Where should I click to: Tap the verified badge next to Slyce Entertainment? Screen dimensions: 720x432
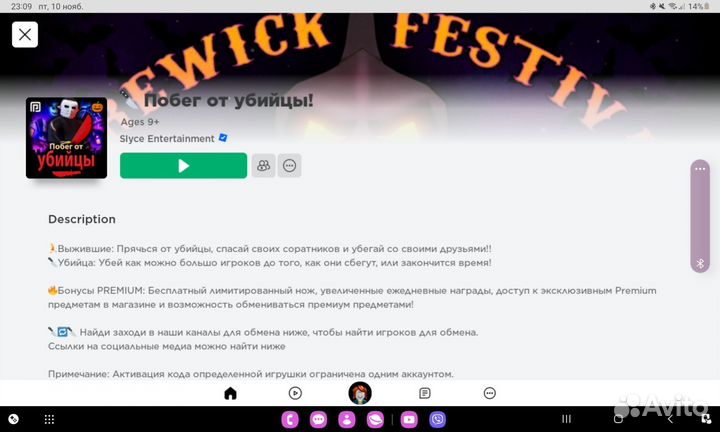[x=223, y=138]
